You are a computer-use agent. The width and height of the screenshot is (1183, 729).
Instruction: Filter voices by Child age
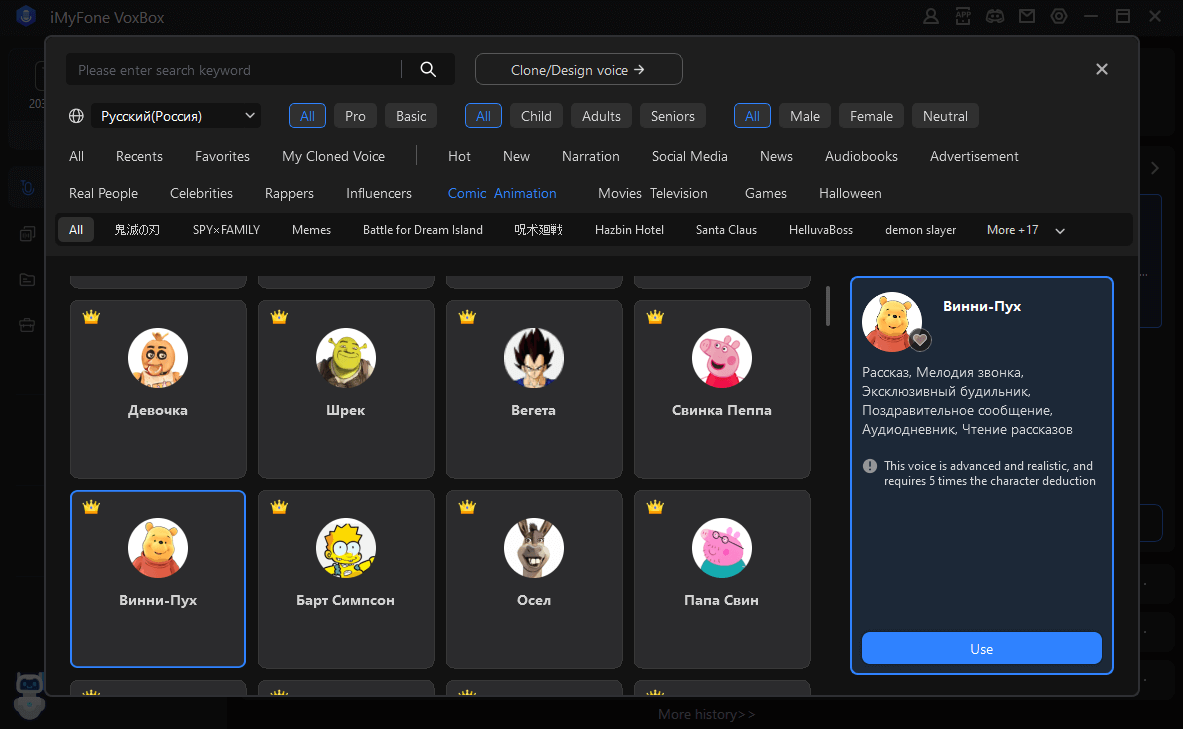[536, 115]
